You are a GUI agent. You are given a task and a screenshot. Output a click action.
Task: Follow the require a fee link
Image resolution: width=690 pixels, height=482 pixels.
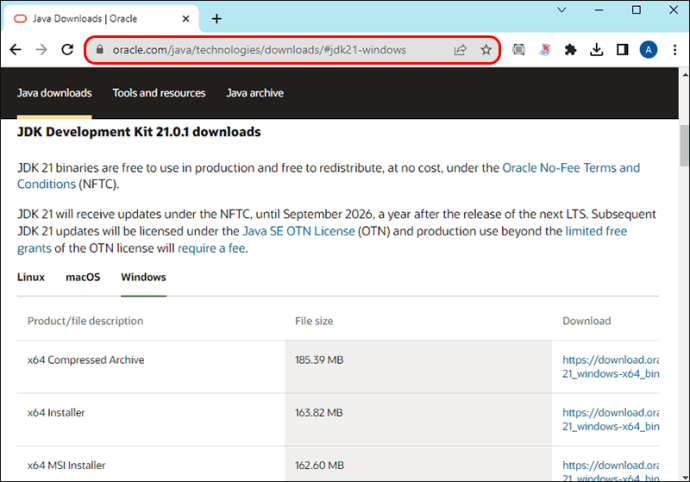pyautogui.click(x=211, y=248)
